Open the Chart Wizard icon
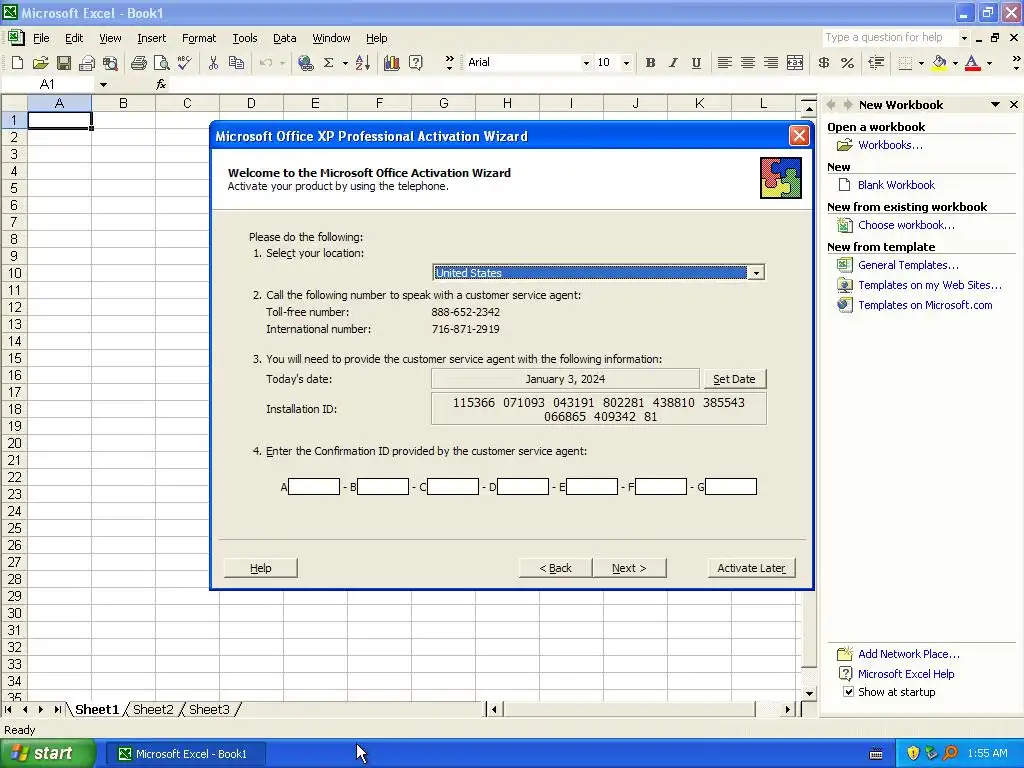The height and width of the screenshot is (768, 1024). click(x=392, y=63)
